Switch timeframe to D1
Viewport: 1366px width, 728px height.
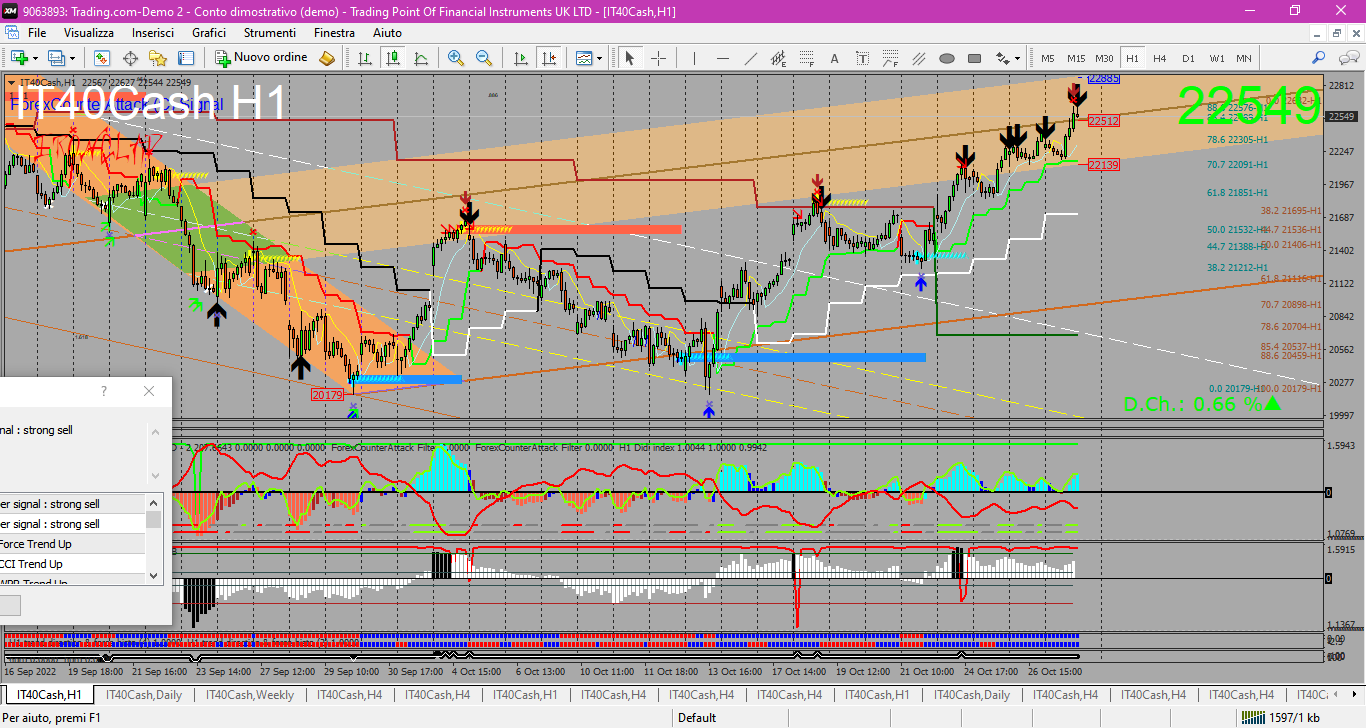pos(1188,58)
